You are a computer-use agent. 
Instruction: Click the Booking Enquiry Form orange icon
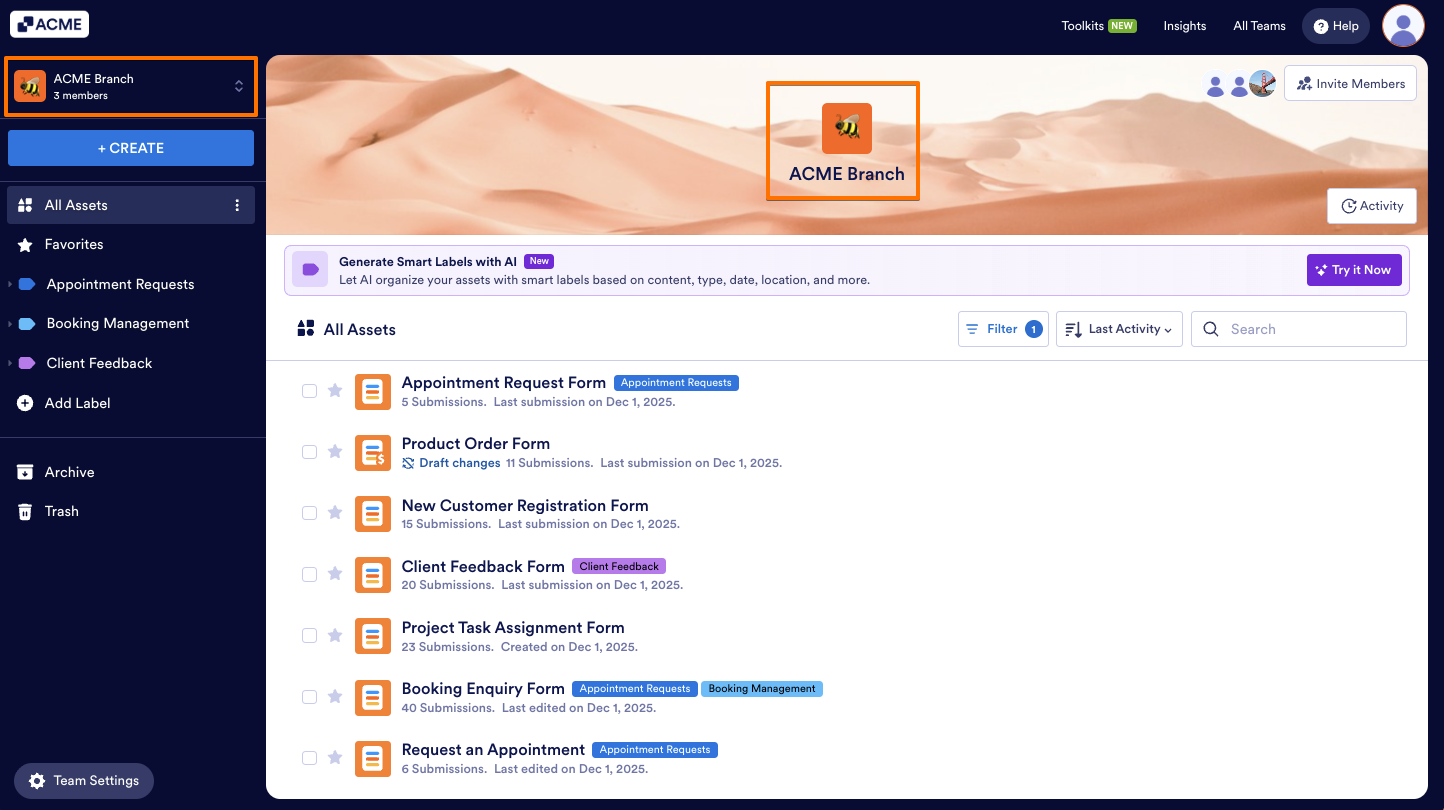[x=373, y=696]
